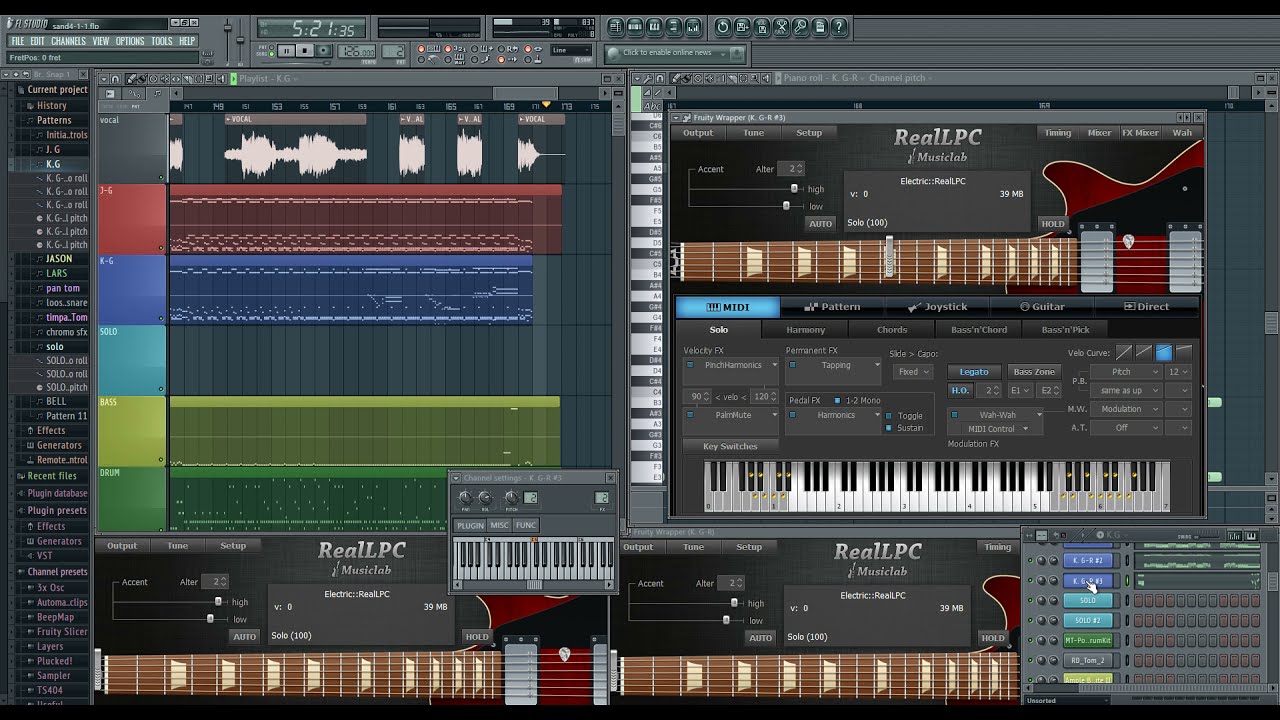The image size is (1280, 720).
Task: Open the help question-mark icon
Action: 839,27
